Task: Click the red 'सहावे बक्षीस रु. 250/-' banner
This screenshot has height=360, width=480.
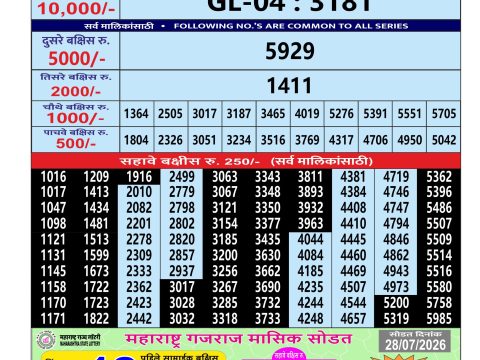Action: pyautogui.click(x=246, y=161)
